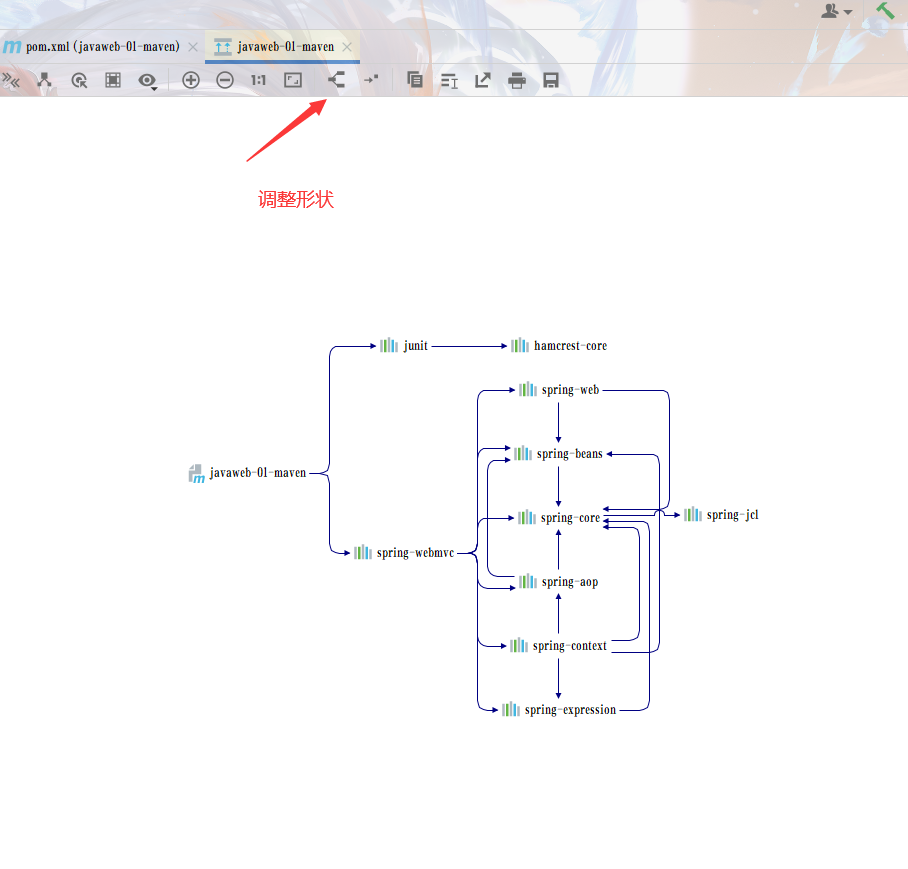Toggle the show paths network icon
Image resolution: width=908 pixels, height=869 pixels.
(x=44, y=80)
